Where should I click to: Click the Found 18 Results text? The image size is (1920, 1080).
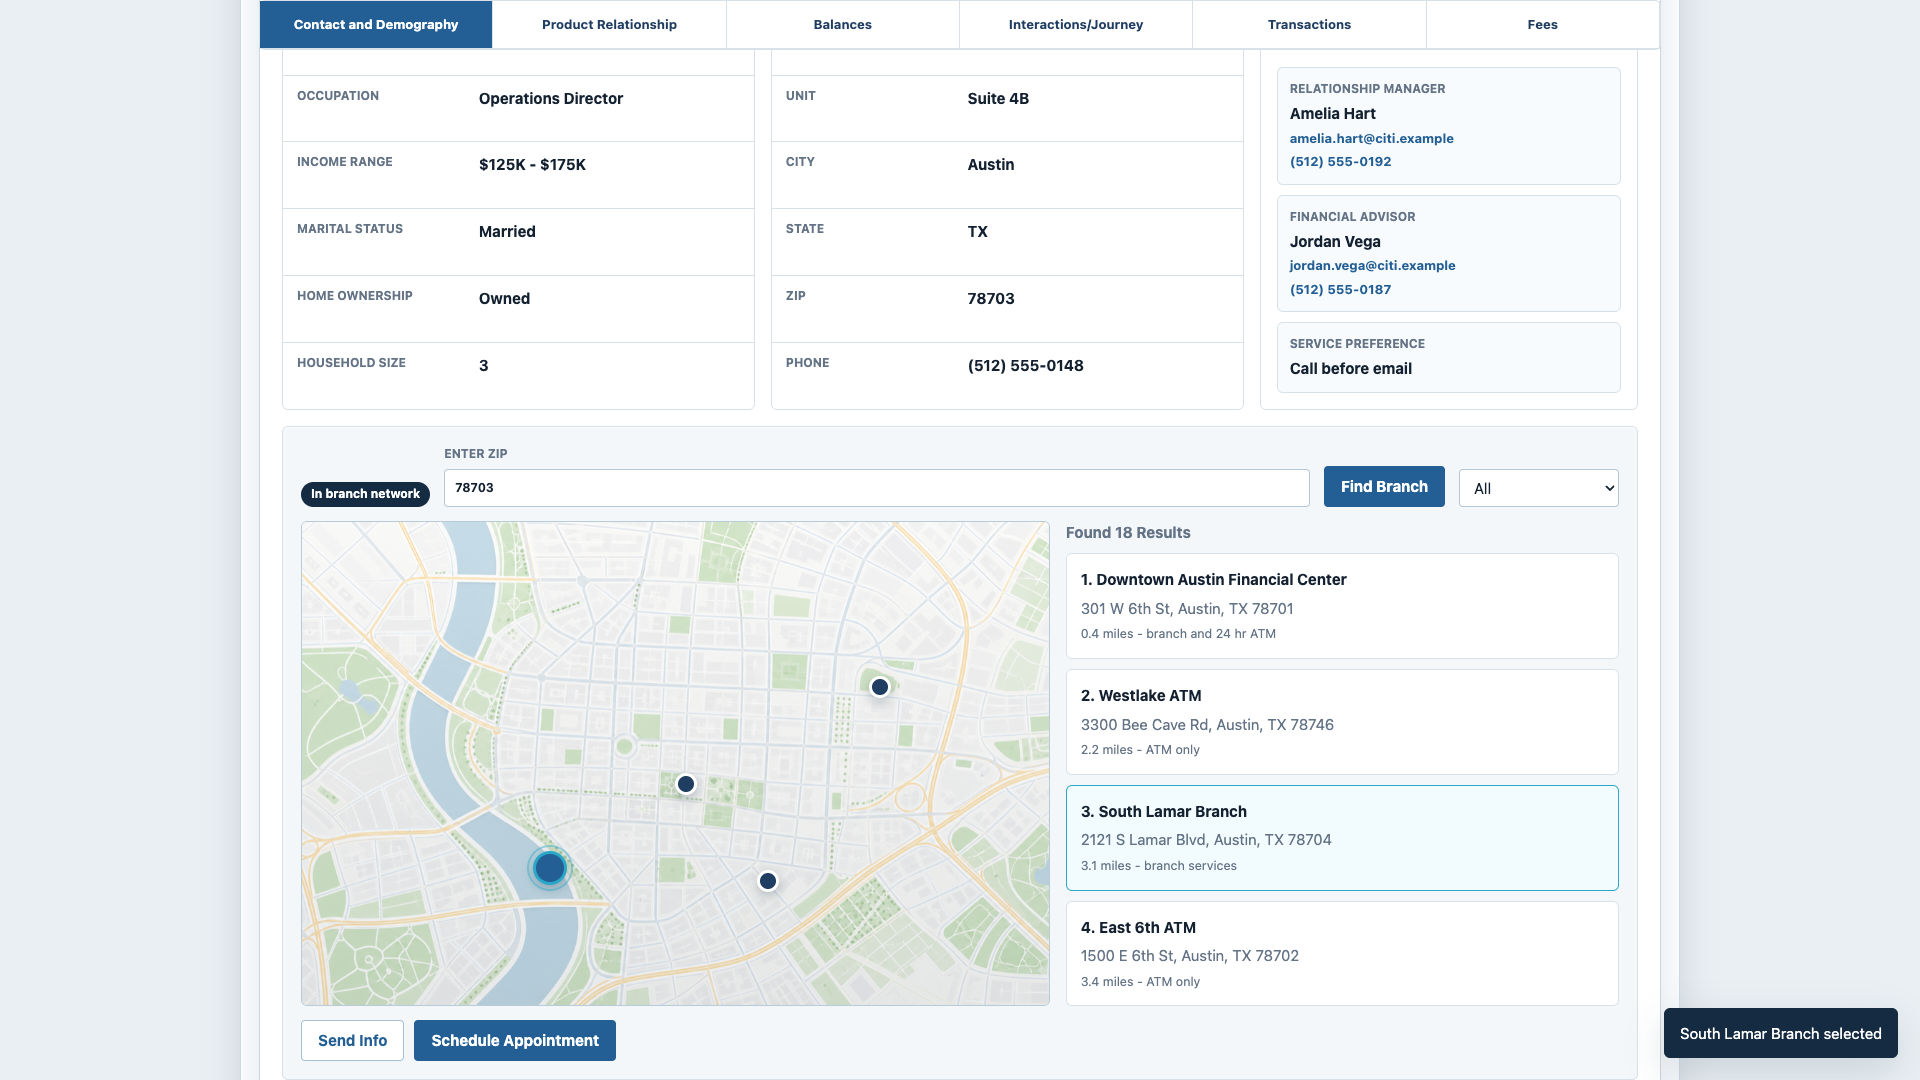tap(1128, 532)
